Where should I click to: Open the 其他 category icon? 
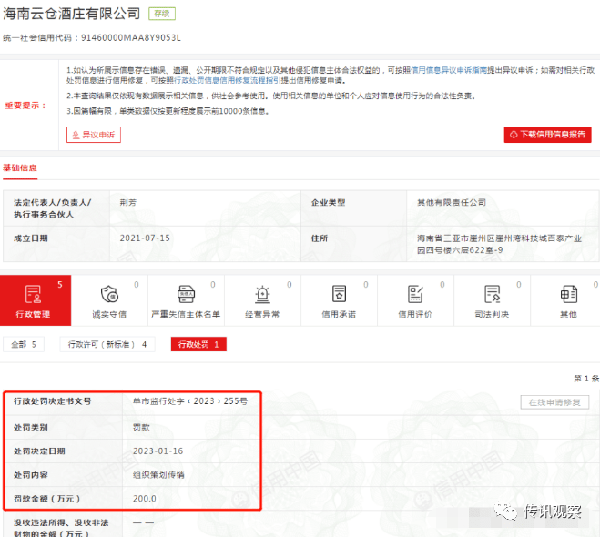coord(567,296)
